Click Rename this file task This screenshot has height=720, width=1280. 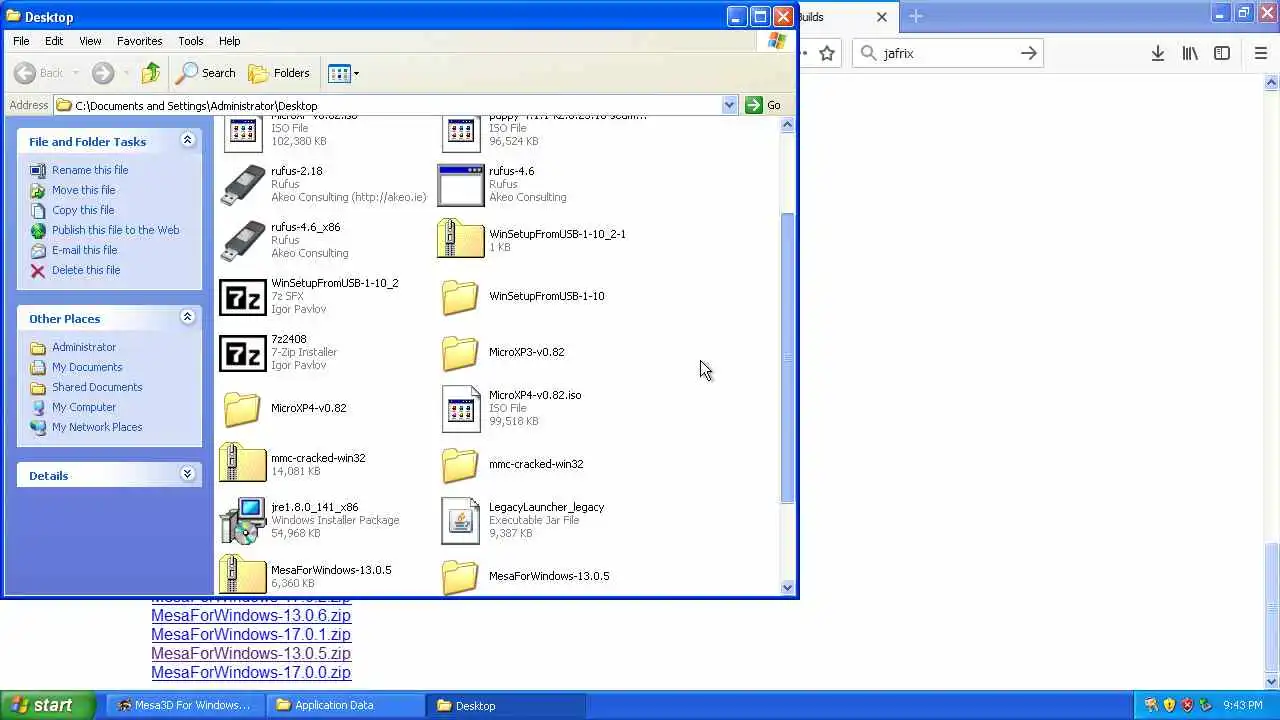90,170
